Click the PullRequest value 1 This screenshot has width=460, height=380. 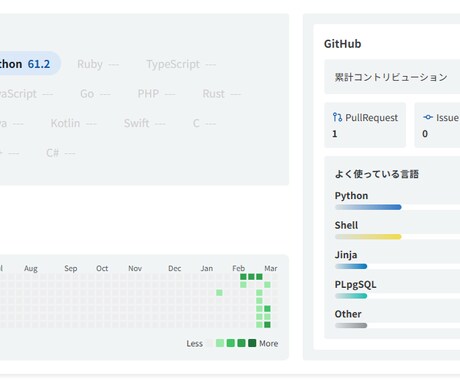[x=335, y=134]
